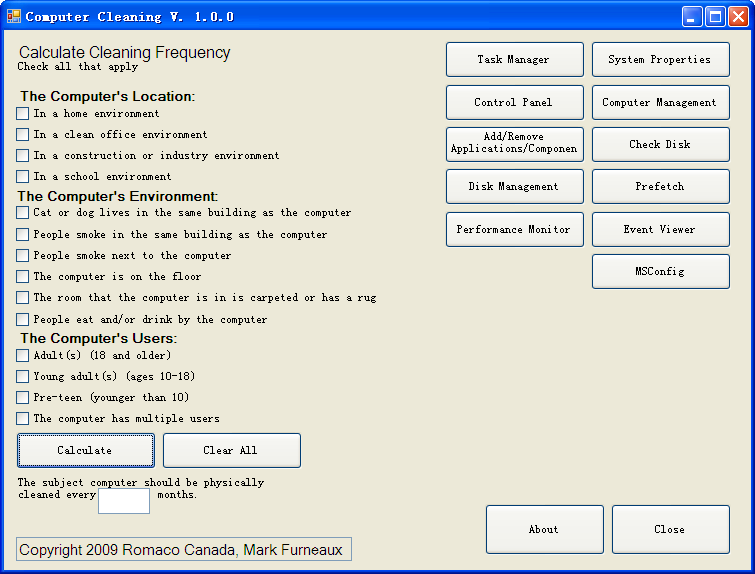This screenshot has height=574, width=755.
Task: Open Task Manager
Action: (514, 60)
